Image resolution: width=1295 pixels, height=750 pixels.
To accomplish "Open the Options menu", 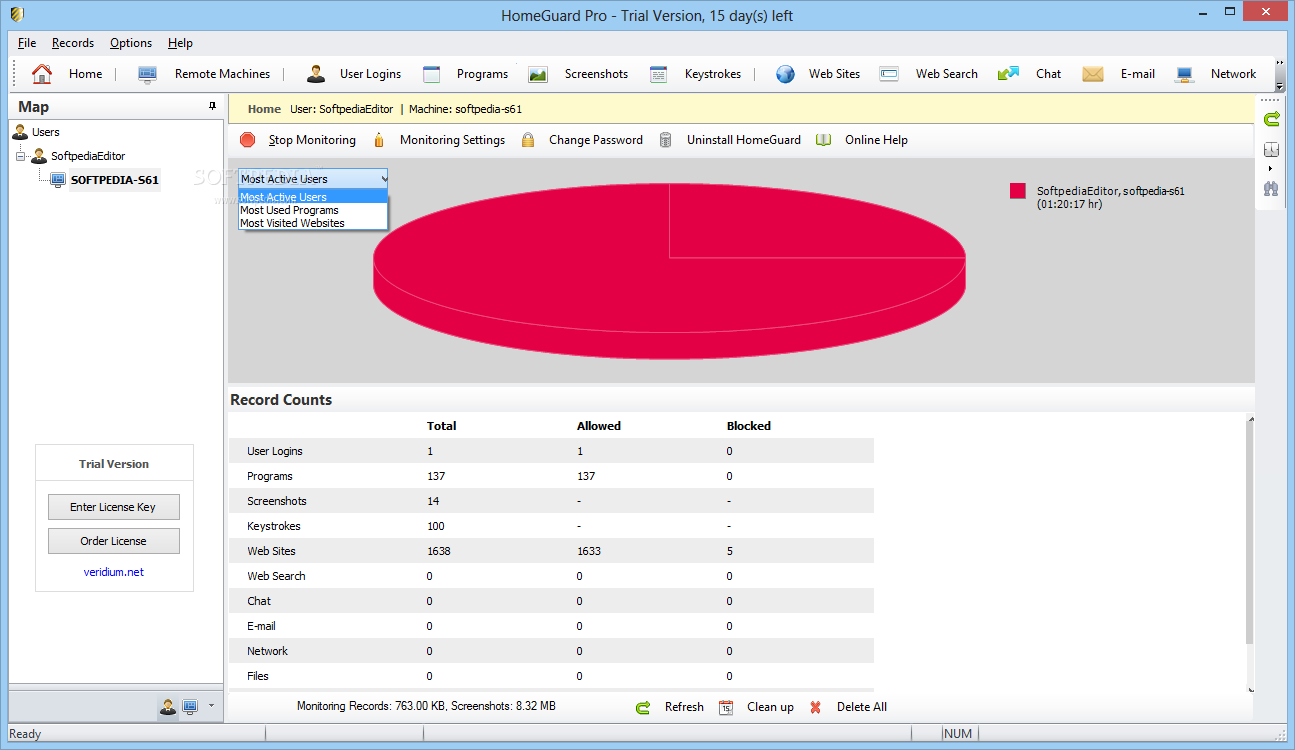I will (131, 43).
